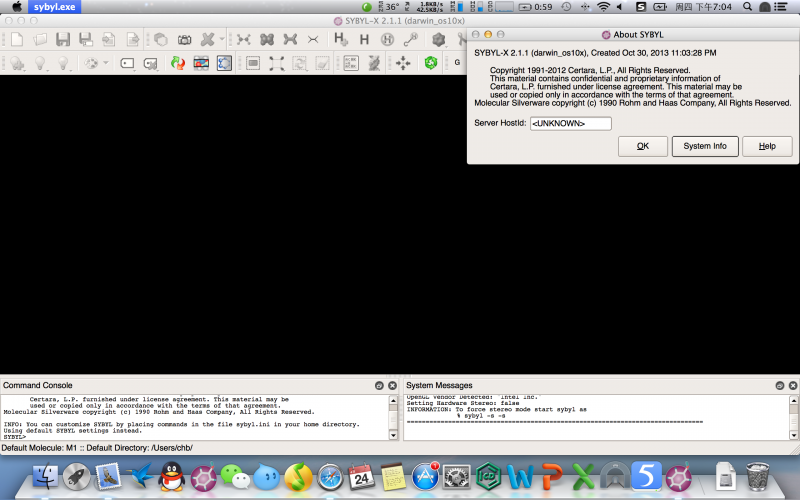Click the green-red rotating arrows icon
This screenshot has height=500, width=800.
click(178, 63)
